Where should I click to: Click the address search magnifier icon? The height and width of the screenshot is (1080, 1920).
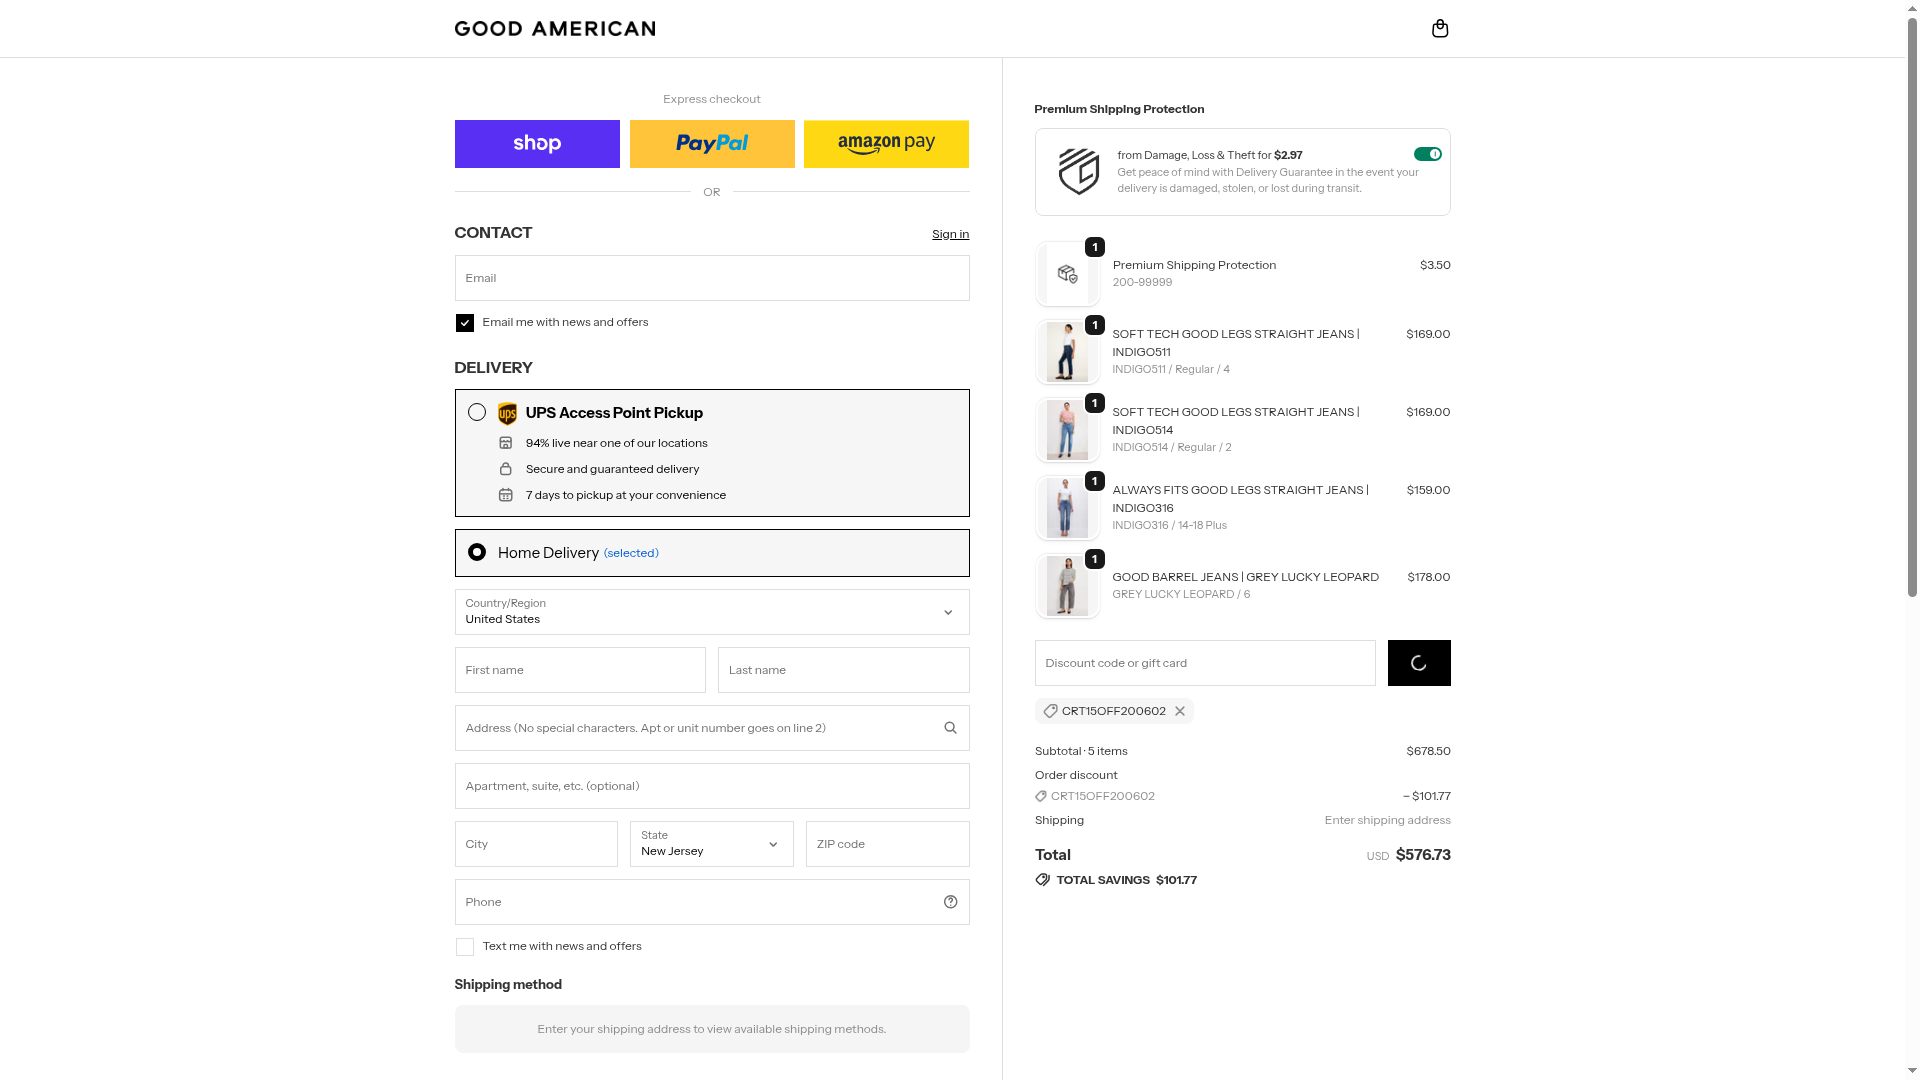(x=950, y=728)
